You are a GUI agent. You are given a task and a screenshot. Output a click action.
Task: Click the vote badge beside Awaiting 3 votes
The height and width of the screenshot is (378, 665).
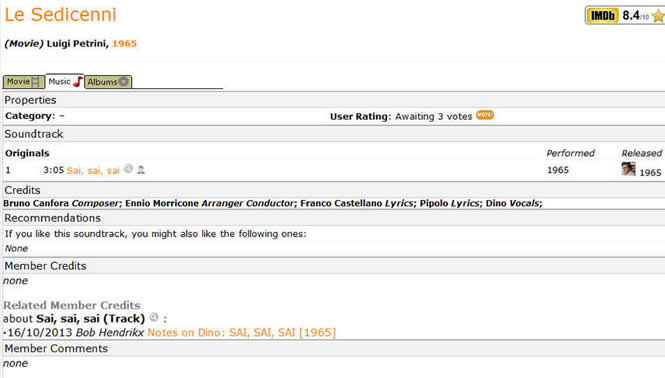485,115
